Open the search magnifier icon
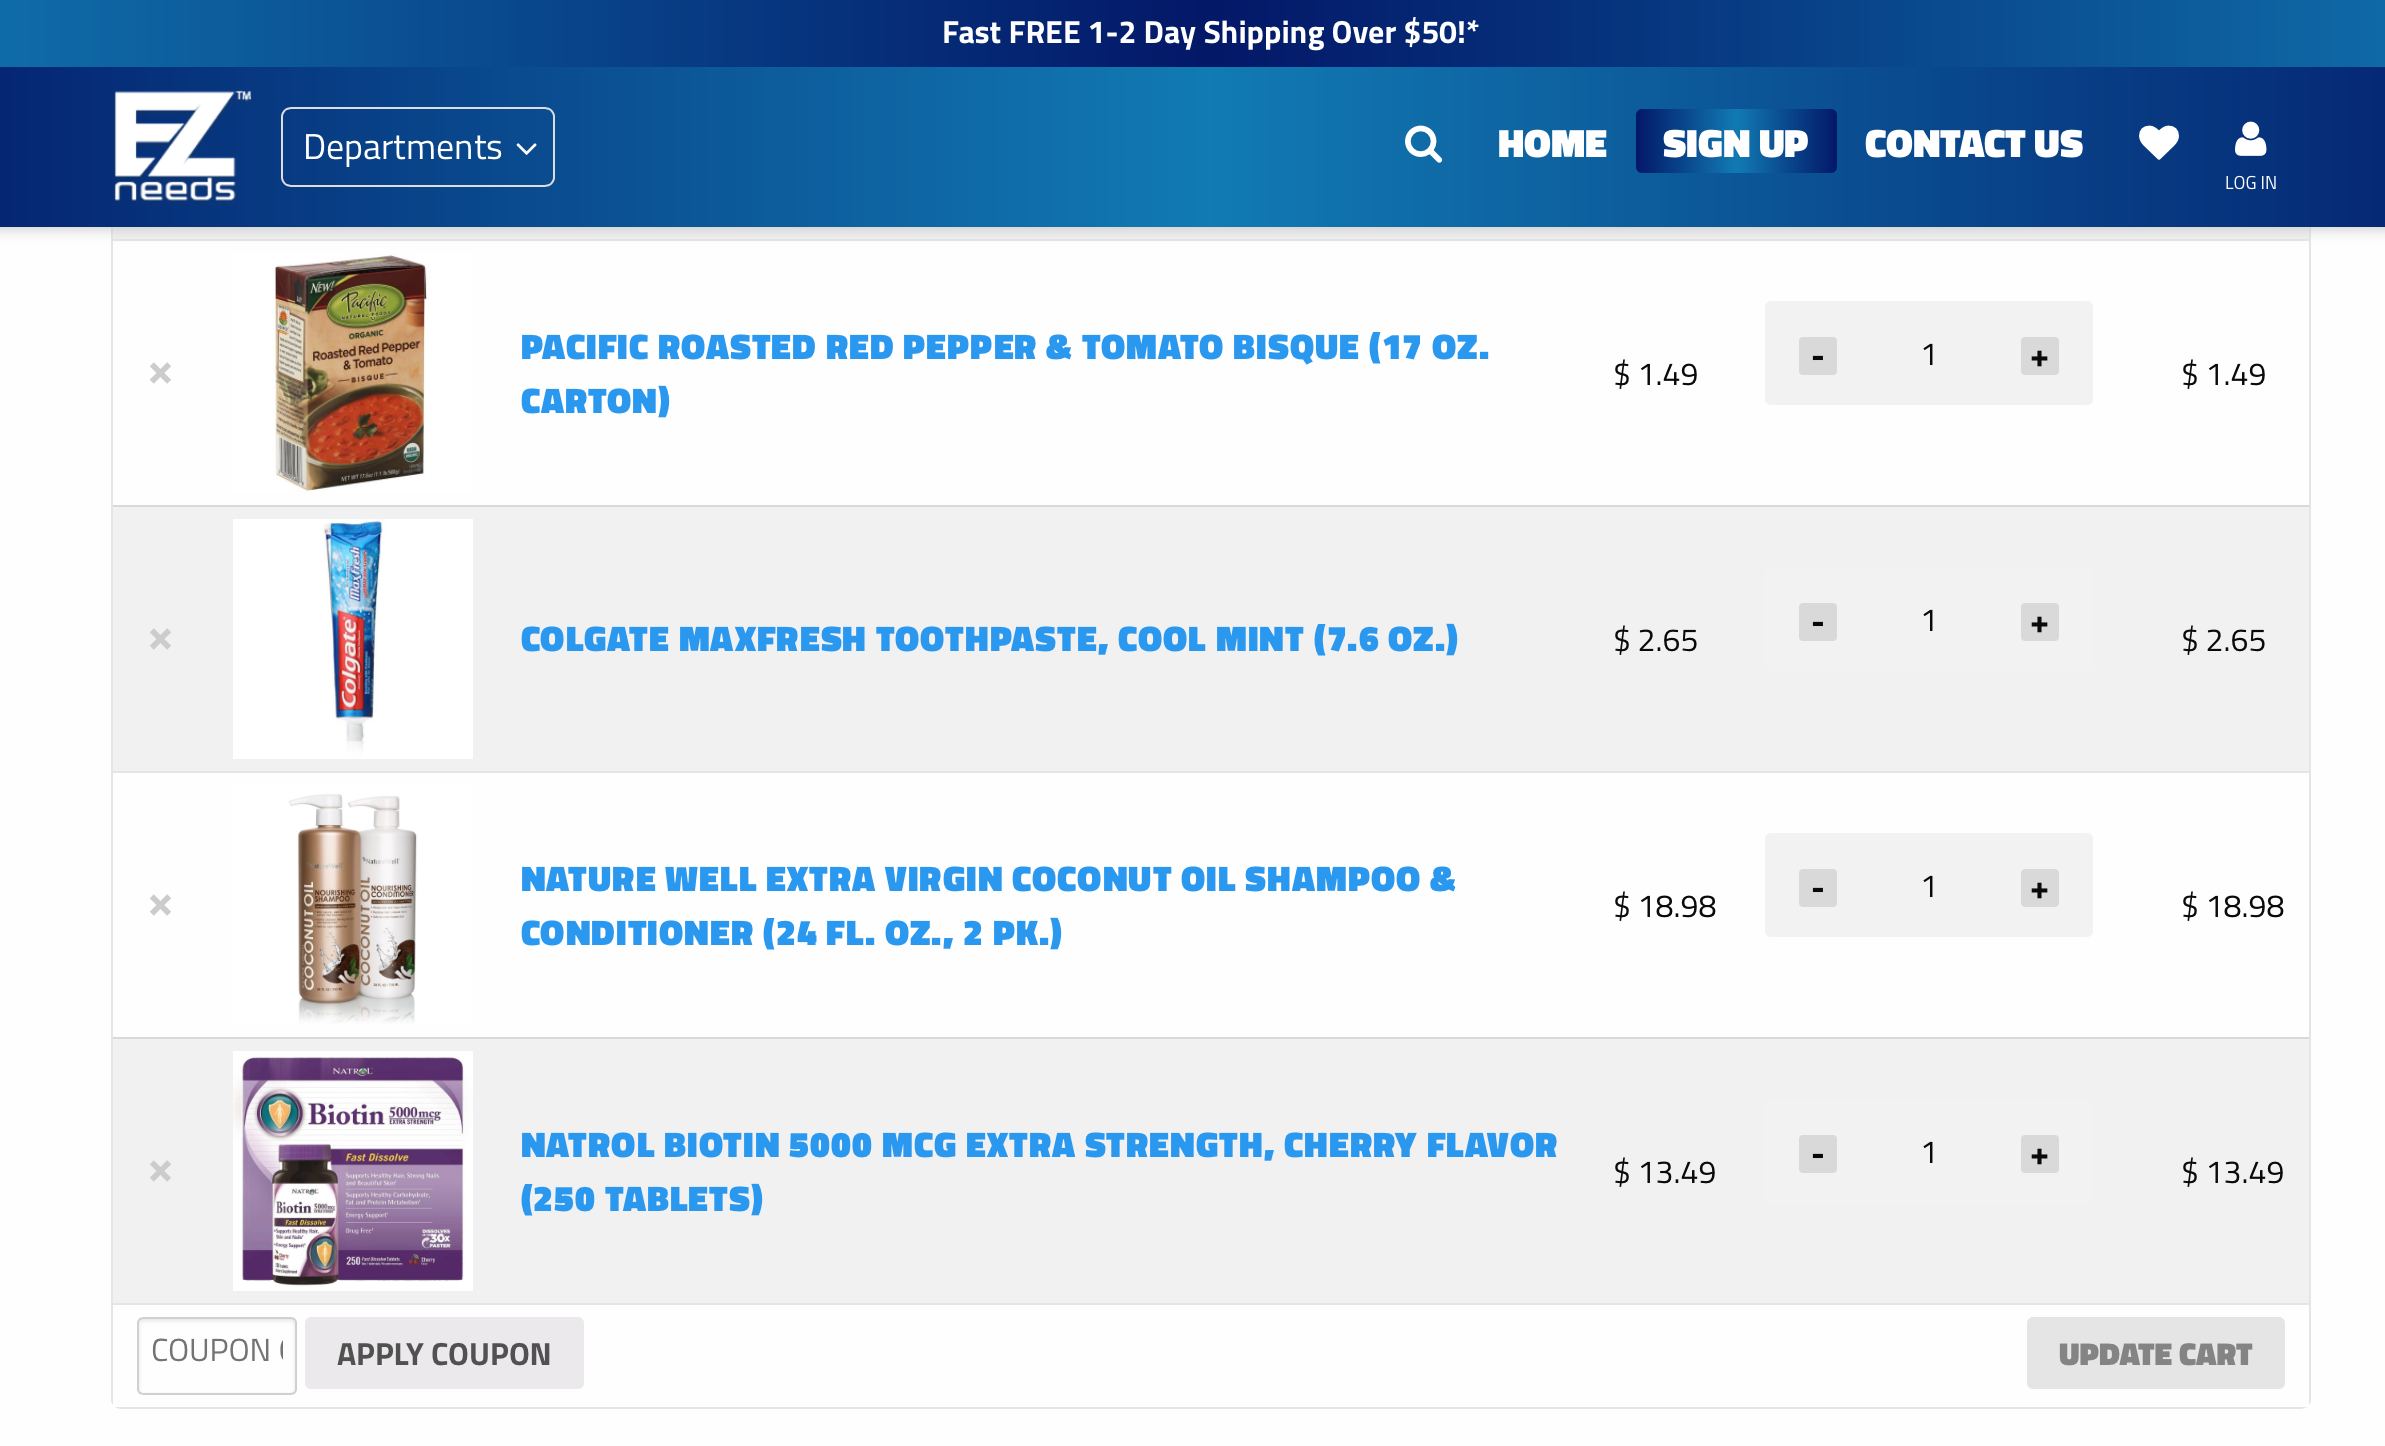Viewport: 2385px width, 1446px height. tap(1423, 144)
